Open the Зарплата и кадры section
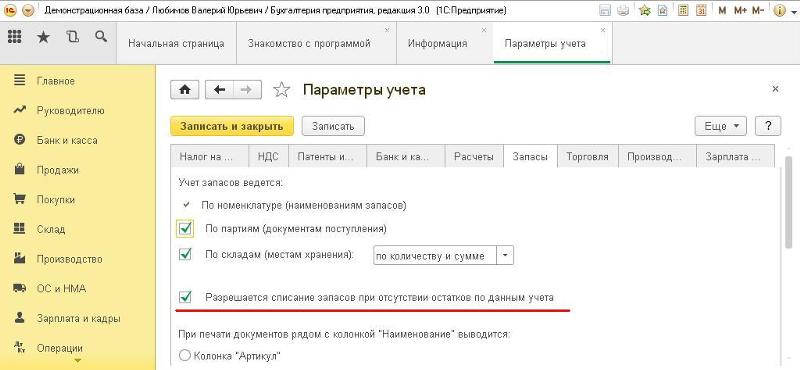800x370 pixels. coord(79,318)
